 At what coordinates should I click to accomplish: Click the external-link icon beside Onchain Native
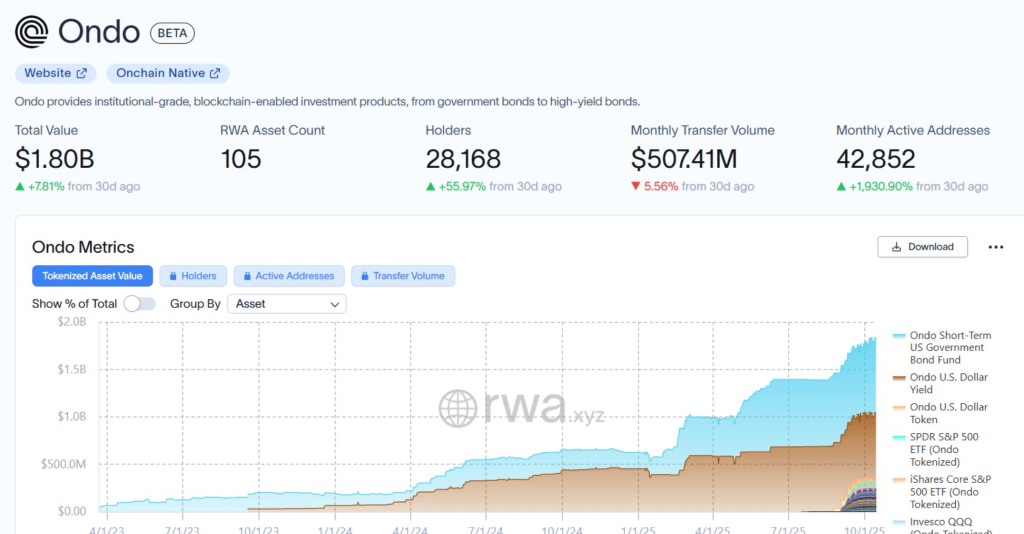tap(215, 73)
